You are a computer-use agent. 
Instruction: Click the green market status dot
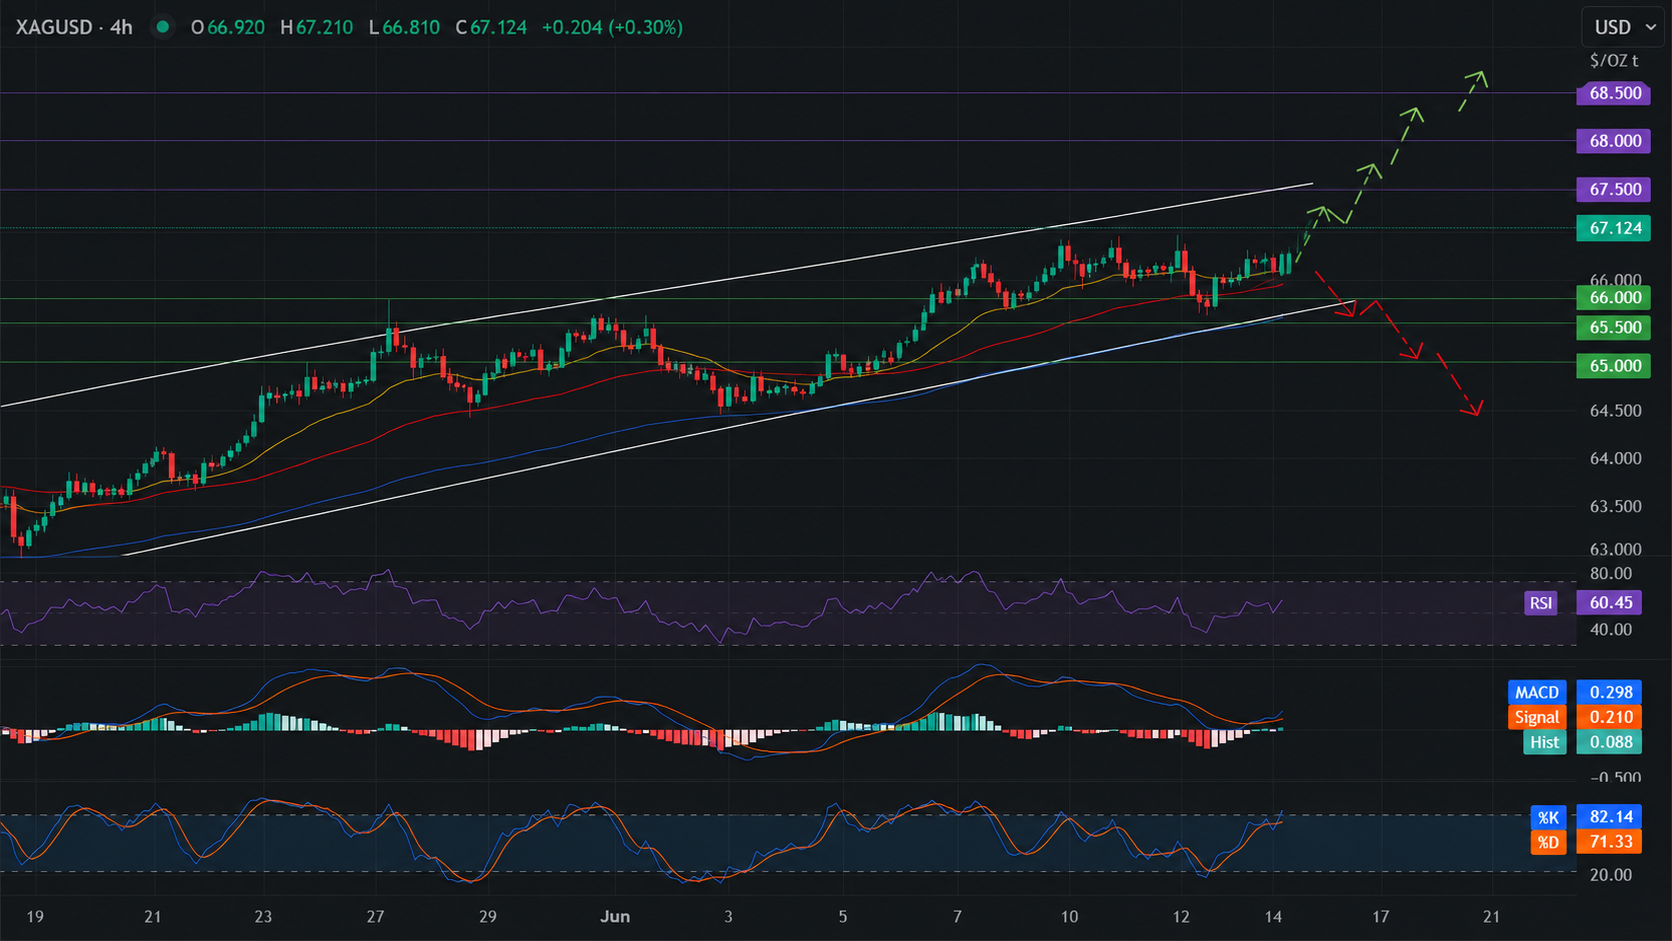point(162,27)
